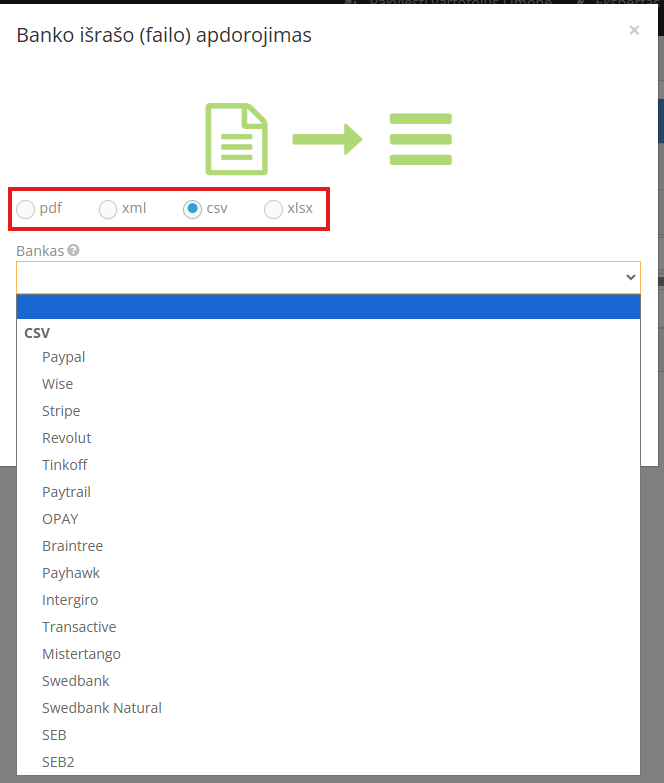Select the Paytrail option
This screenshot has height=783, width=664.
328,492
